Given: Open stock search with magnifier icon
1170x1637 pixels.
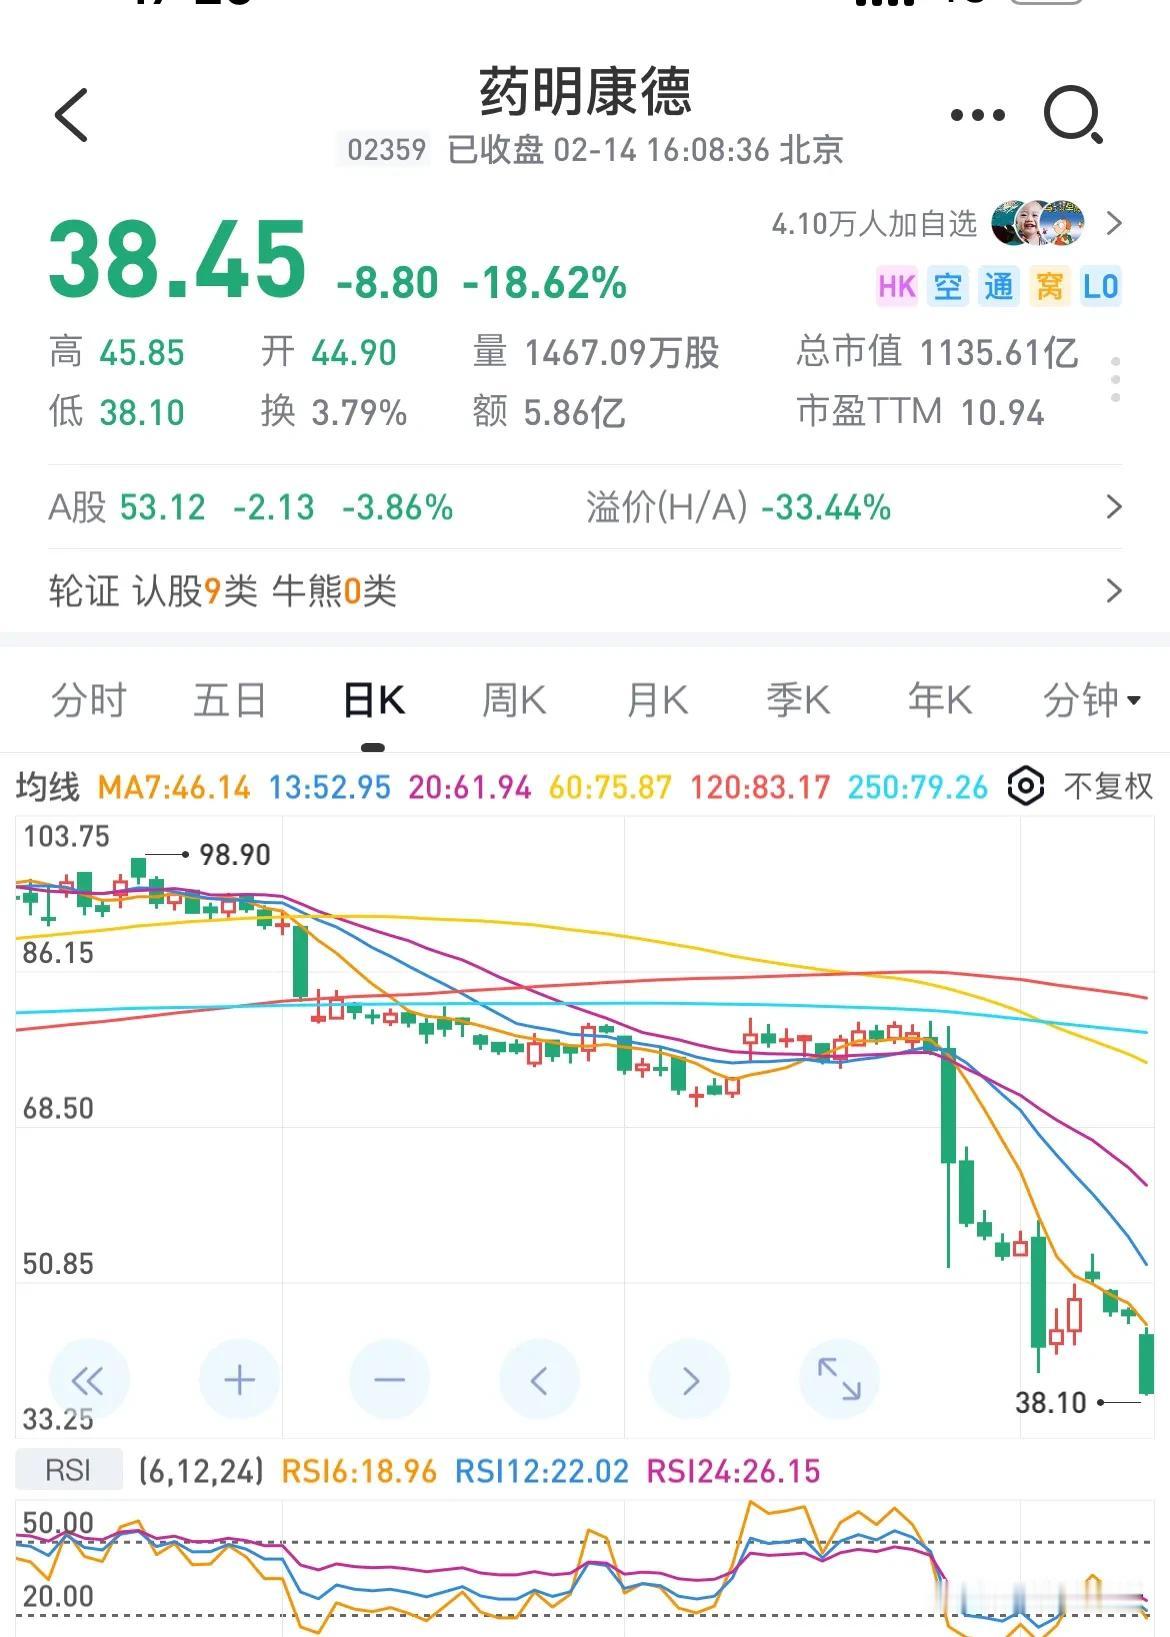Looking at the screenshot, I should pos(1073,115).
